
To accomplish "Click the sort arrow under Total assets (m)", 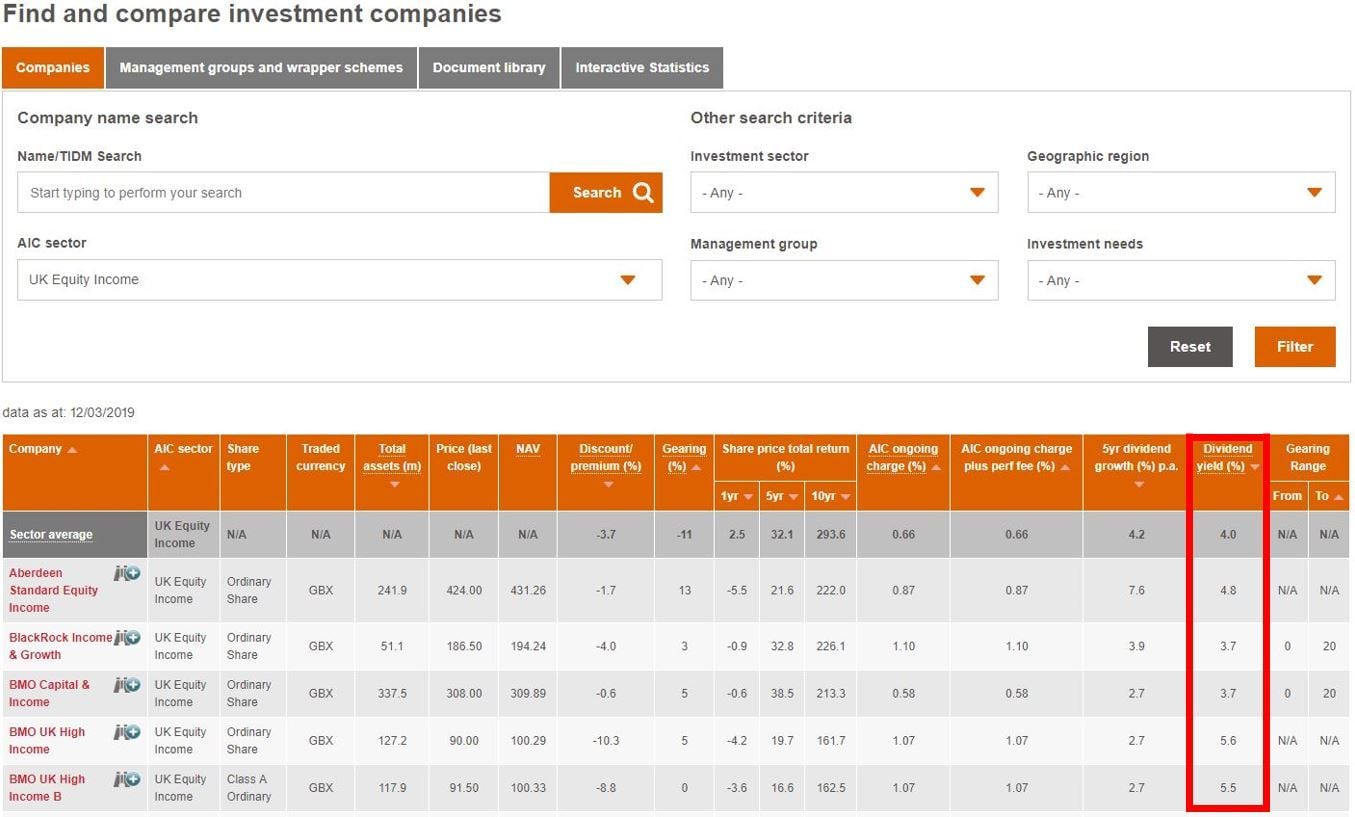I will pyautogui.click(x=394, y=484).
